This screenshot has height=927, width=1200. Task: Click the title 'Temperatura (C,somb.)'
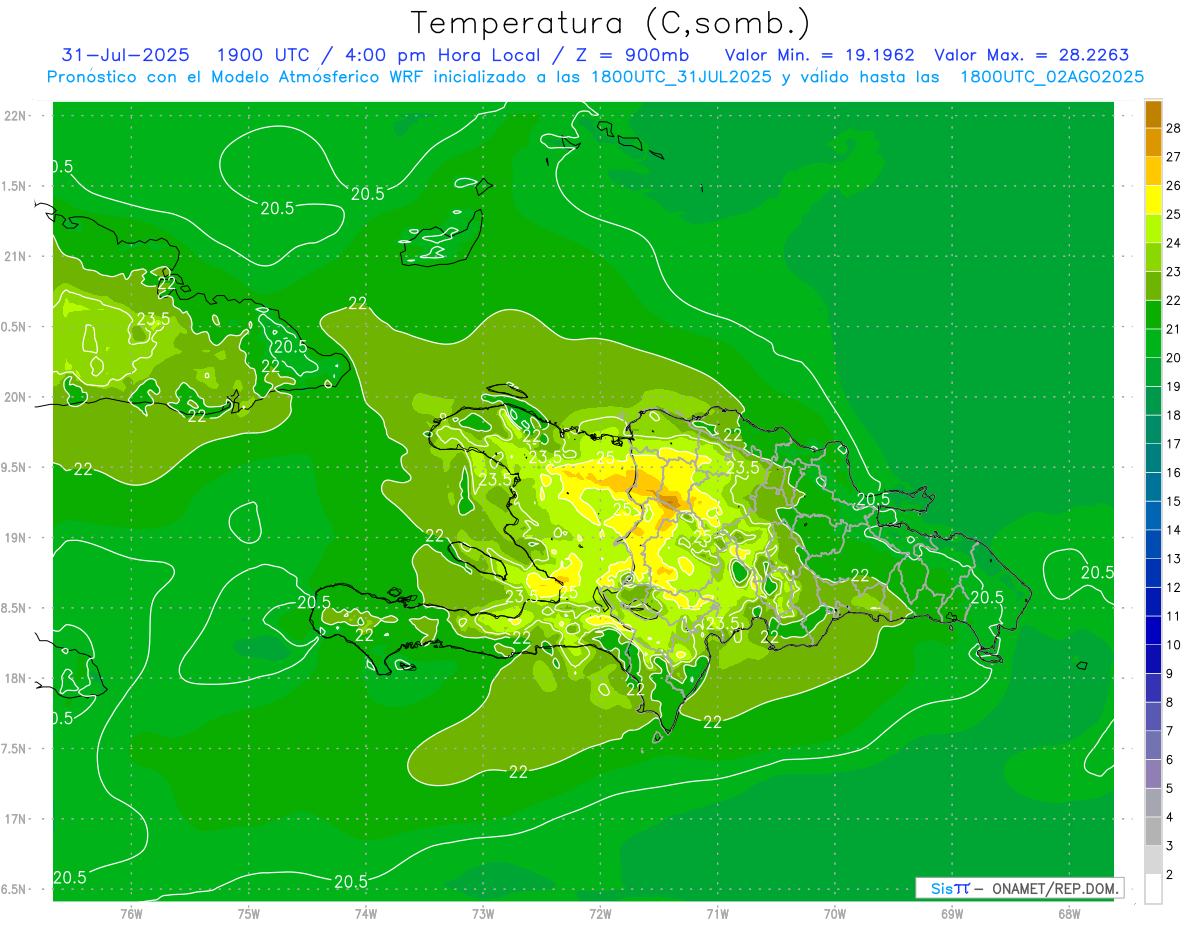tap(611, 23)
